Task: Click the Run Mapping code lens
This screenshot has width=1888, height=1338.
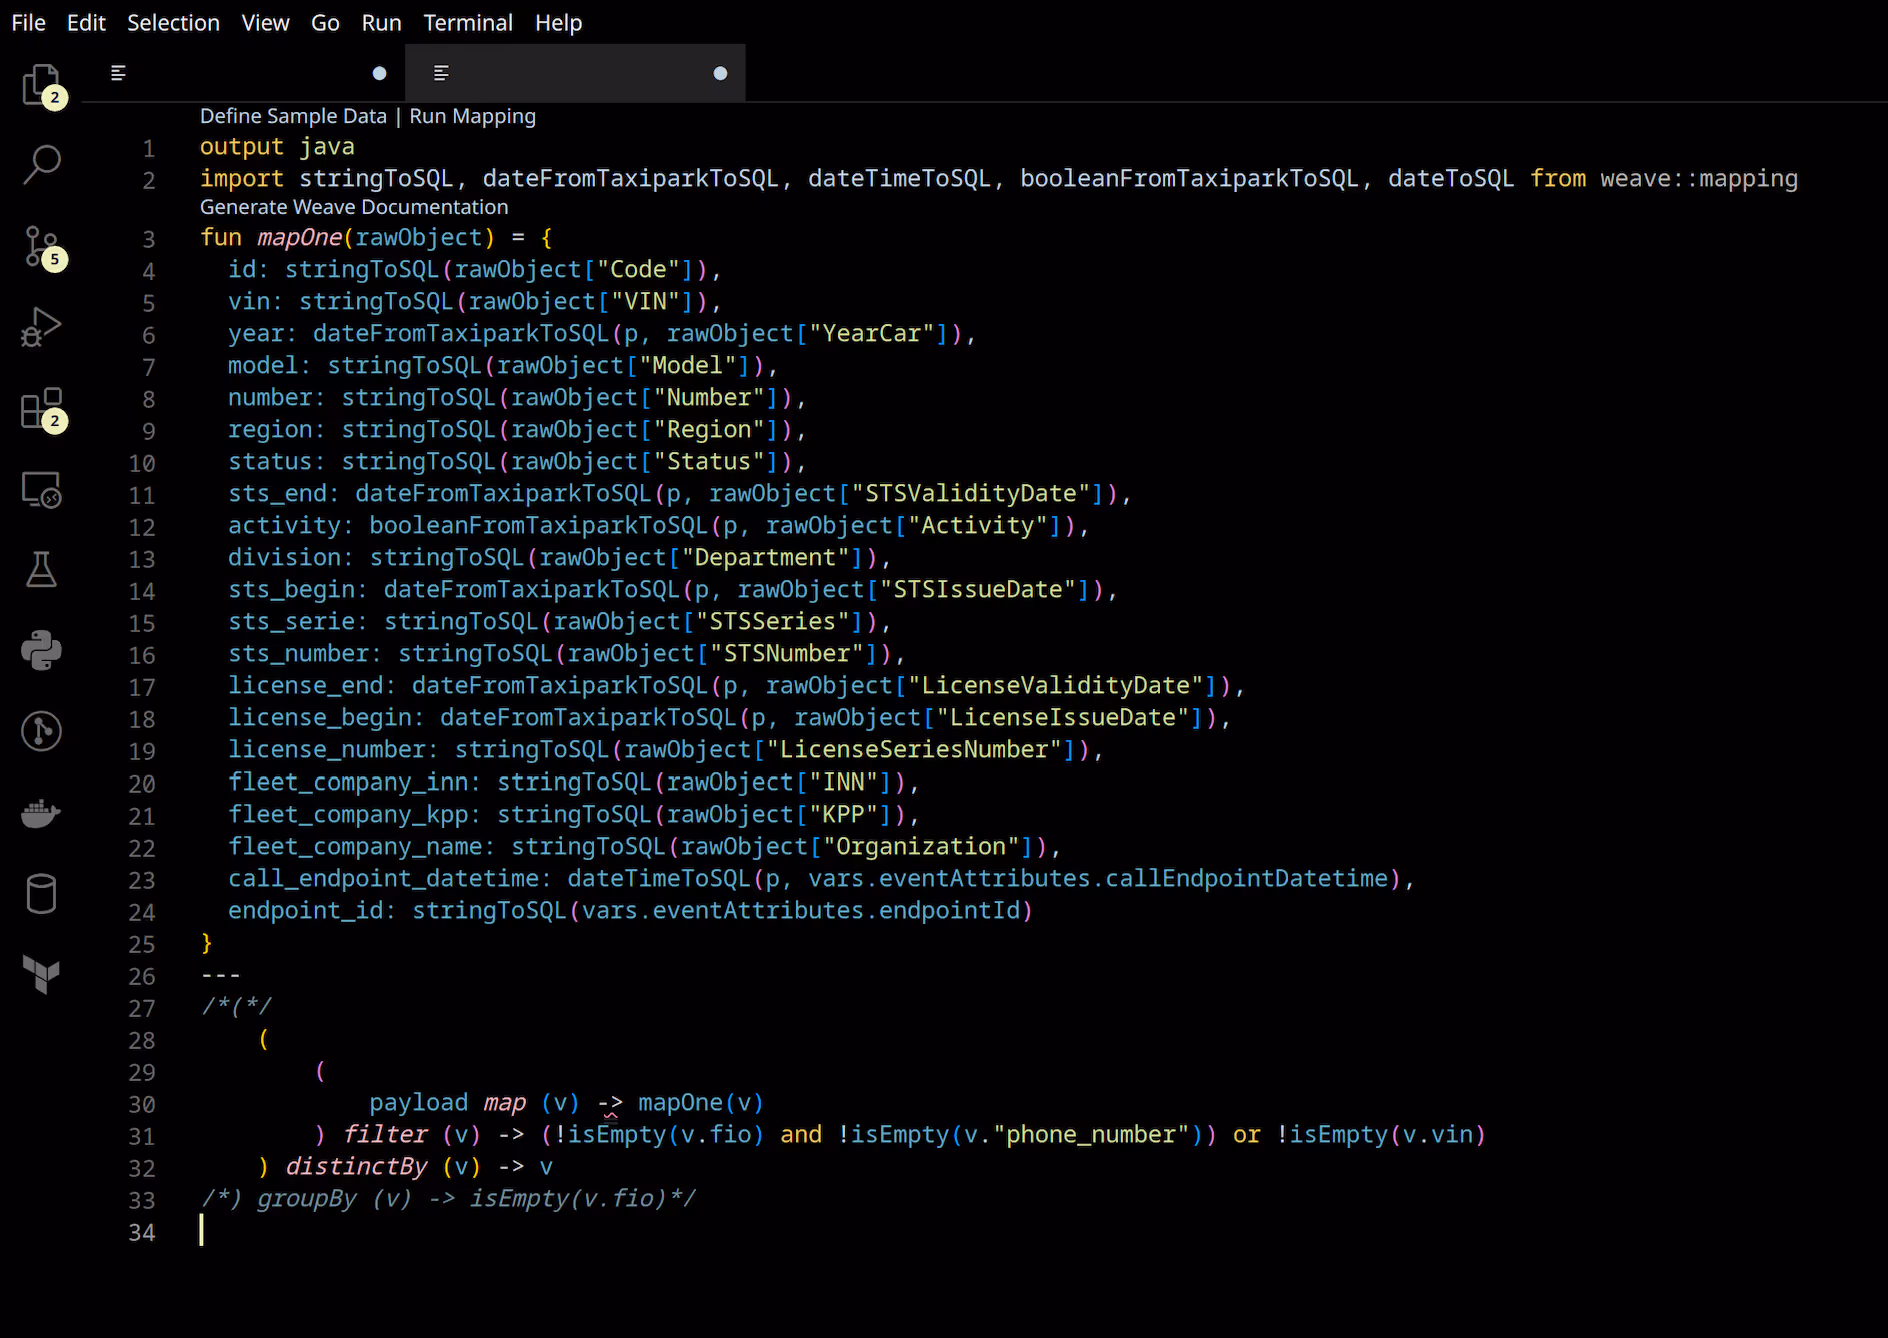Action: 472,116
